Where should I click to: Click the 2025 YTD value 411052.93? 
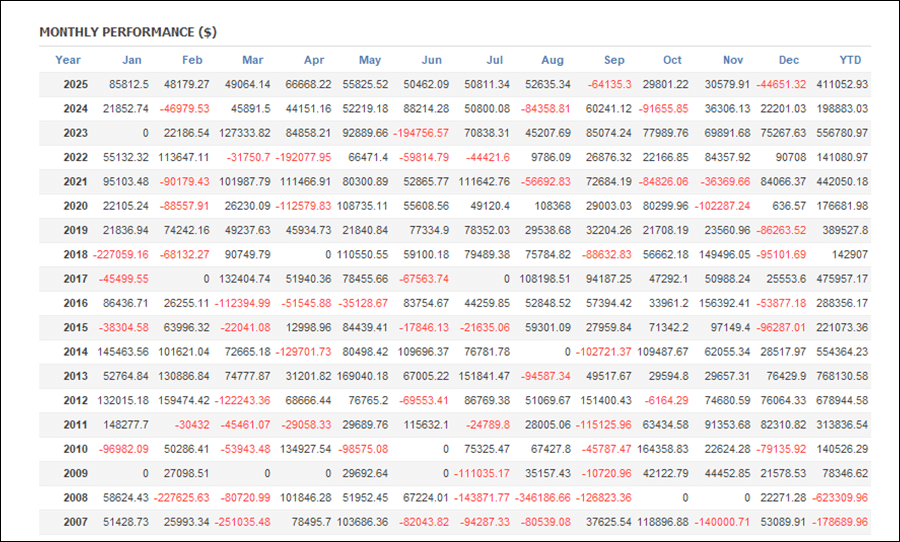[840, 84]
